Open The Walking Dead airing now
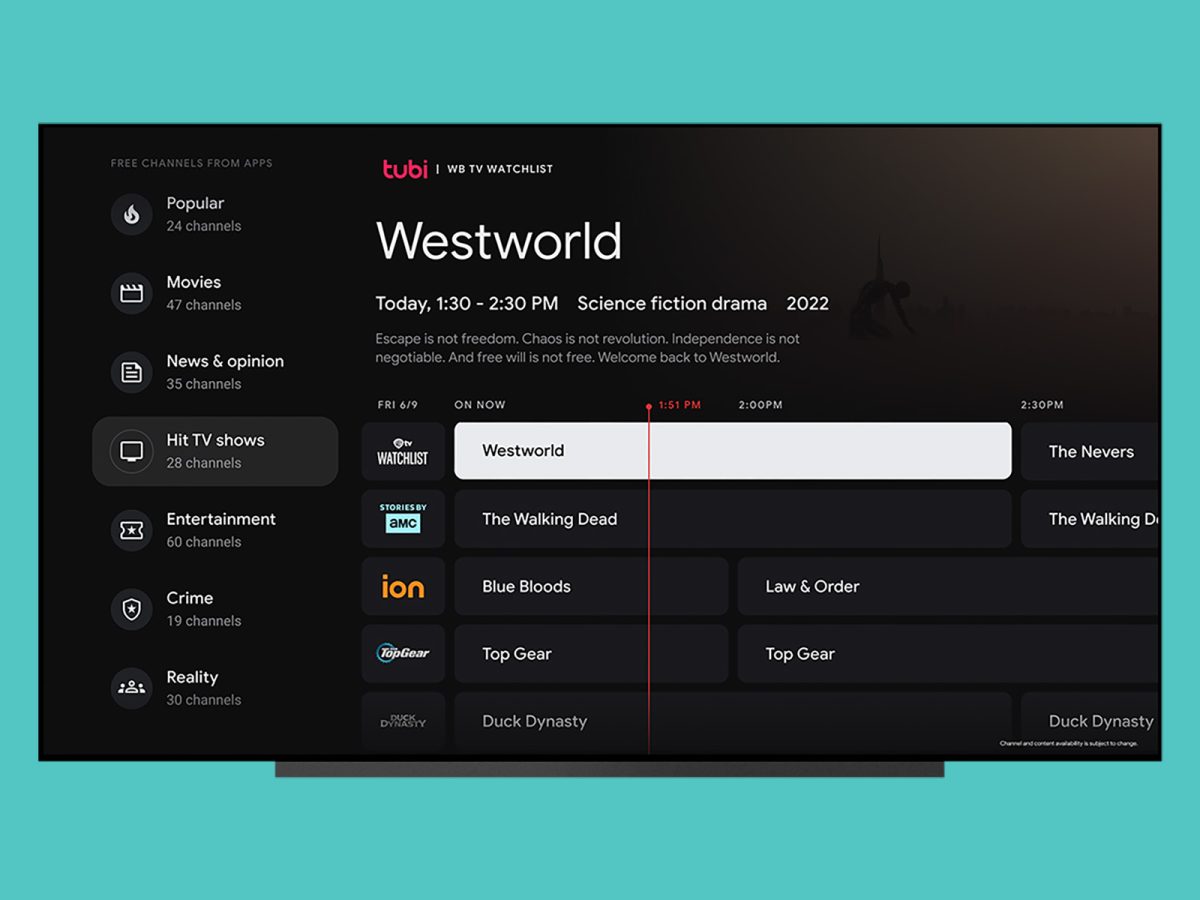The image size is (1200, 900). 732,519
